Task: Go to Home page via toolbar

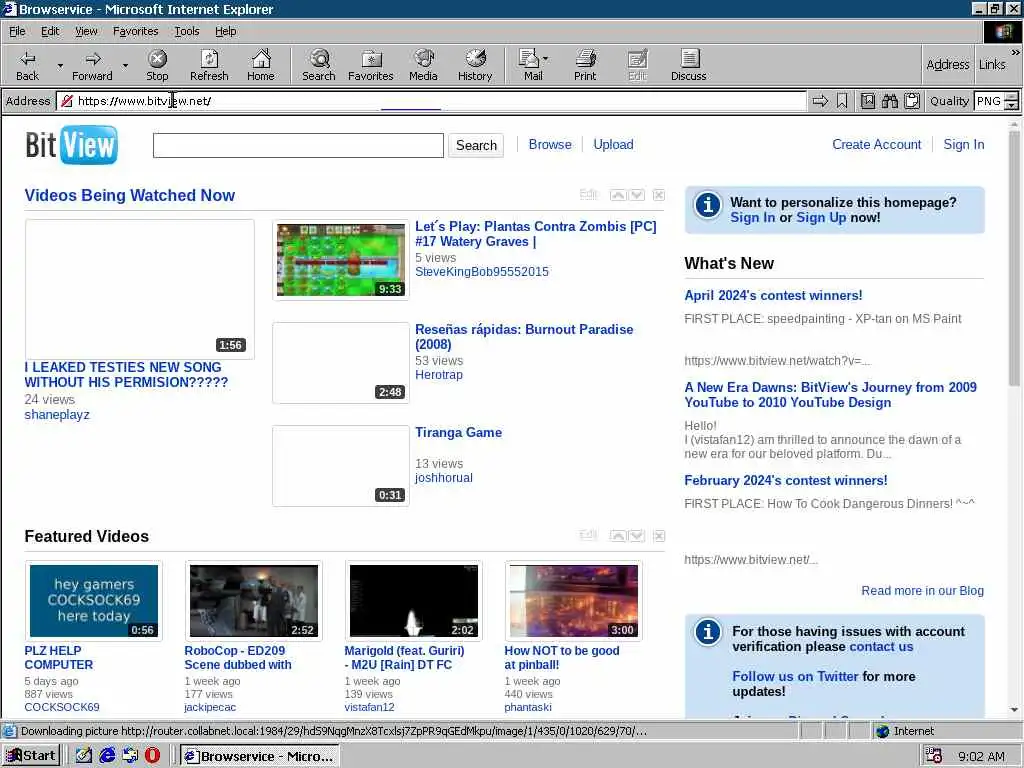Action: pos(261,65)
